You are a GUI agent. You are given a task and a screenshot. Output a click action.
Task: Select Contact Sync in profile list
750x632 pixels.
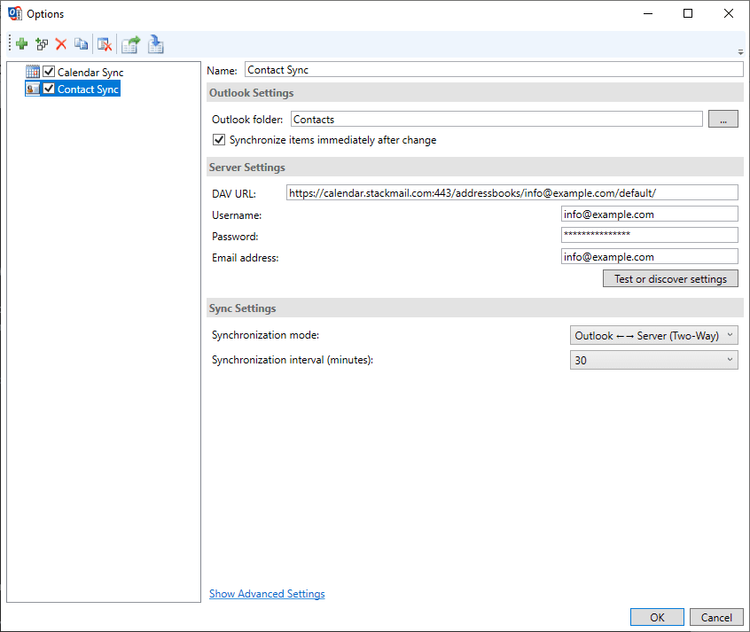point(88,89)
